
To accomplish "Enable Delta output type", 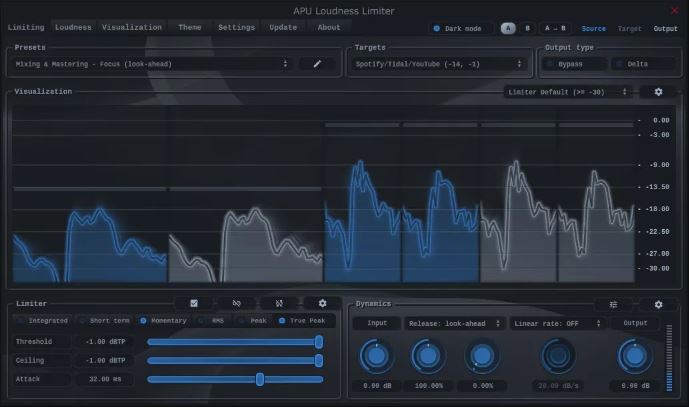I will [642, 64].
